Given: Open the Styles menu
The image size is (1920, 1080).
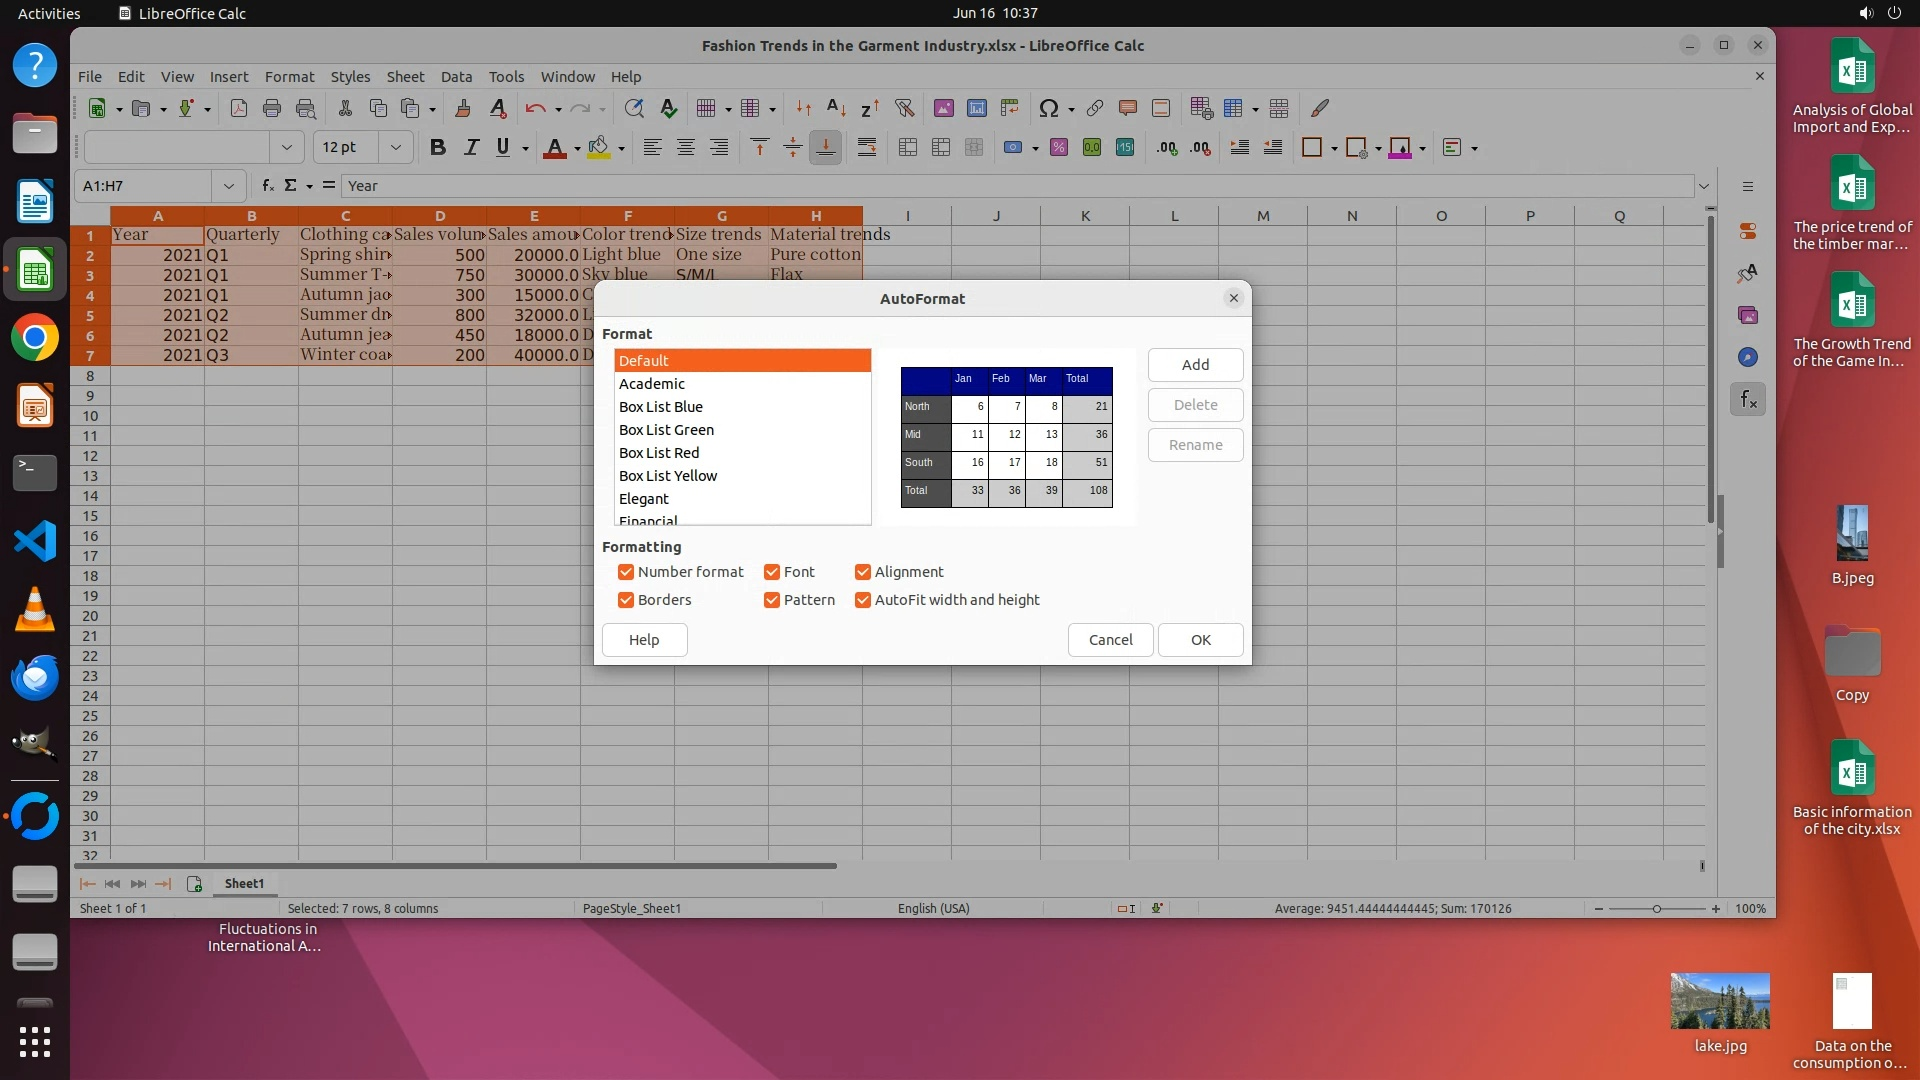Looking at the screenshot, I should (350, 77).
